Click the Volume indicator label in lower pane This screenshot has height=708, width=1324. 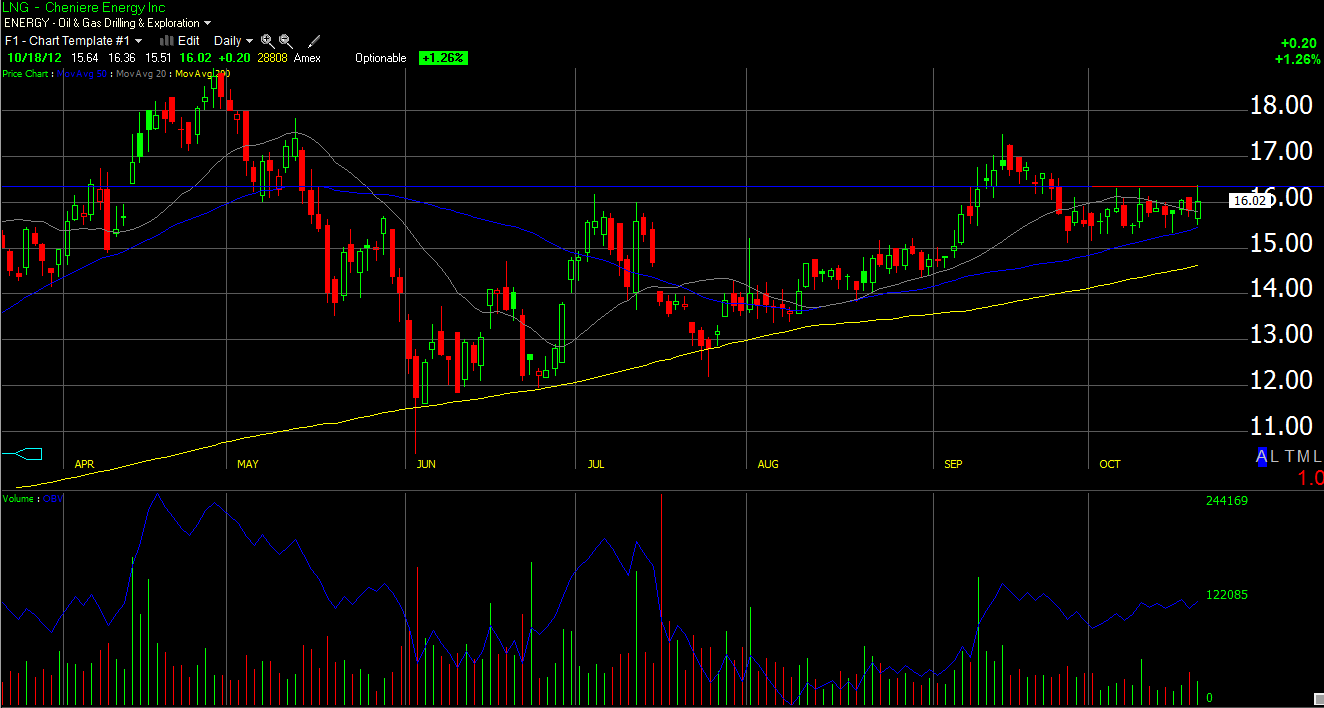tap(19, 498)
